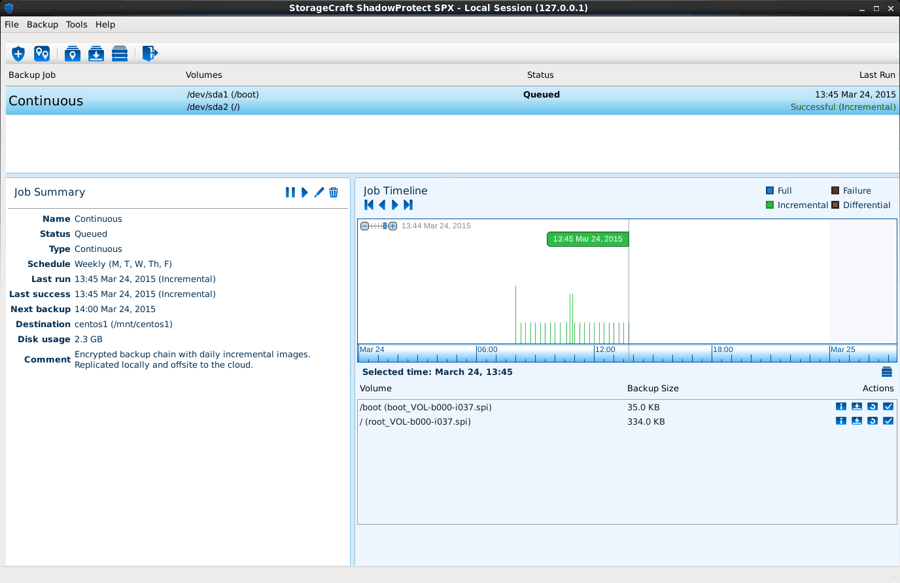Delete the job using the trash icon
The height and width of the screenshot is (583, 900).
(x=334, y=192)
